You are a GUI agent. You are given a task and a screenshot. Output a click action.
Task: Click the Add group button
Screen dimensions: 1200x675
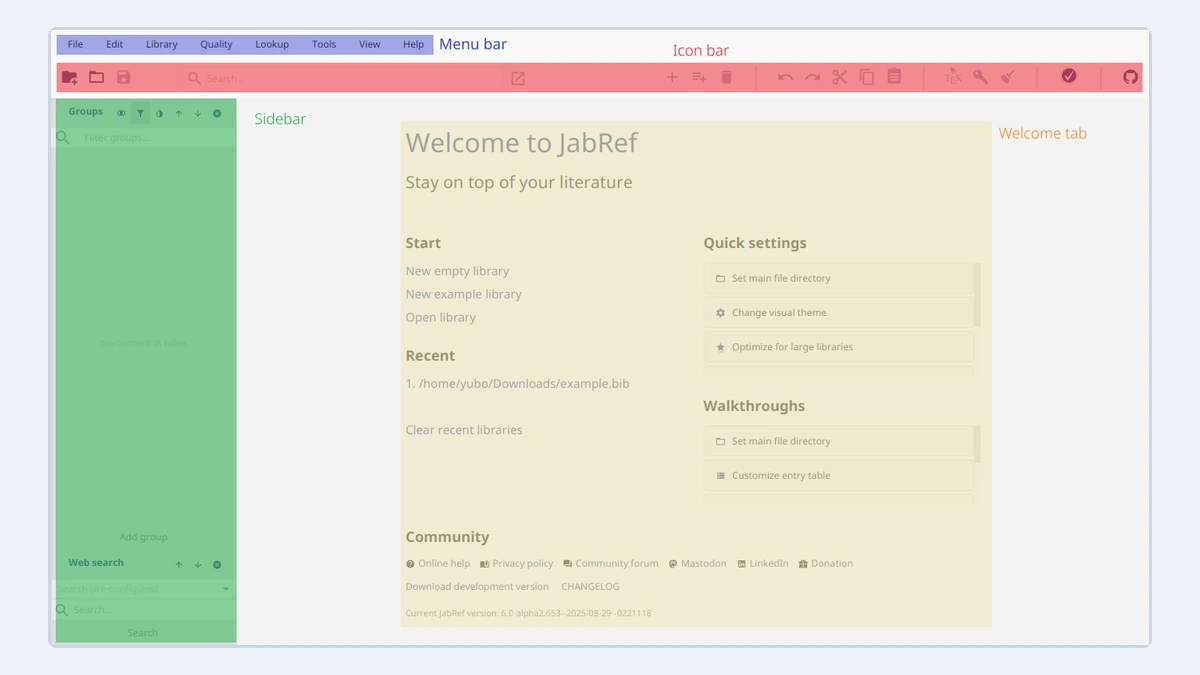coord(144,537)
